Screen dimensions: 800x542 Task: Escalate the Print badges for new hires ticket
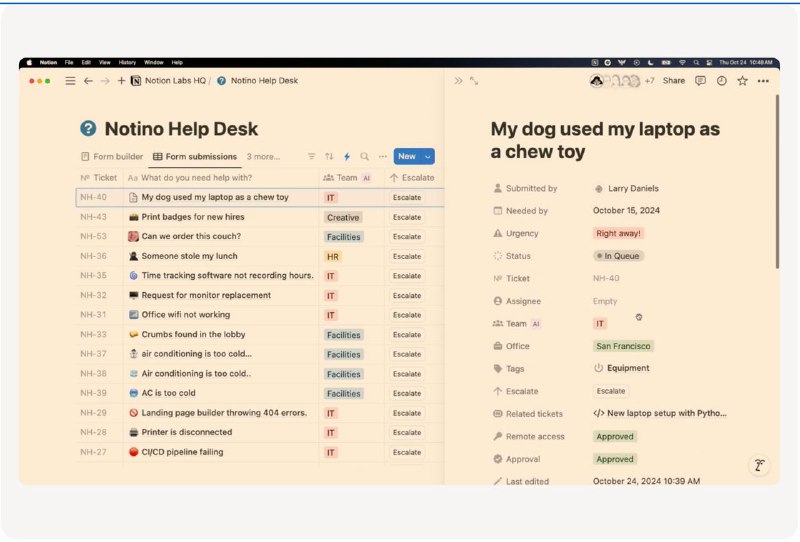(x=407, y=217)
